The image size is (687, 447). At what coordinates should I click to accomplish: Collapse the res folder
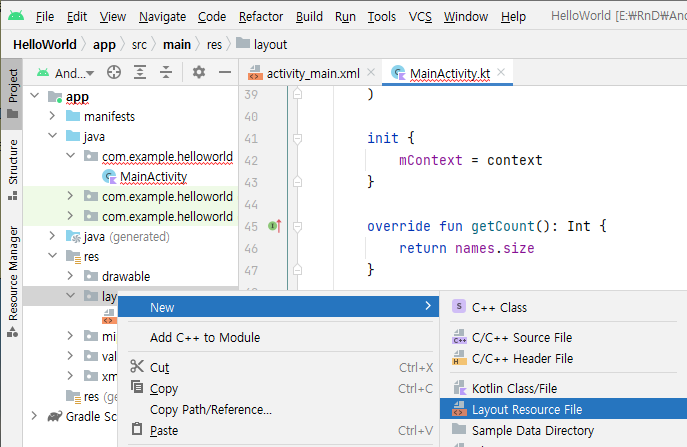(53, 255)
